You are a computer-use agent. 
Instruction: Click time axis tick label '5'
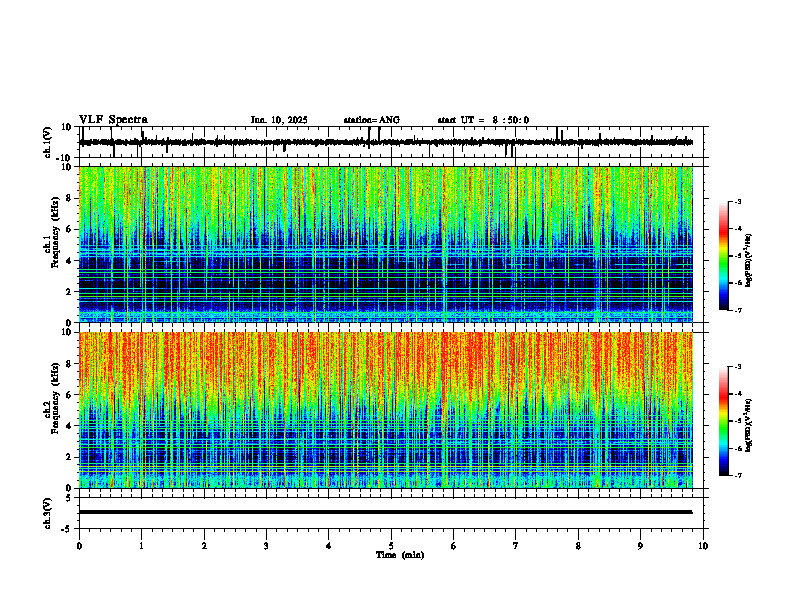coord(391,546)
